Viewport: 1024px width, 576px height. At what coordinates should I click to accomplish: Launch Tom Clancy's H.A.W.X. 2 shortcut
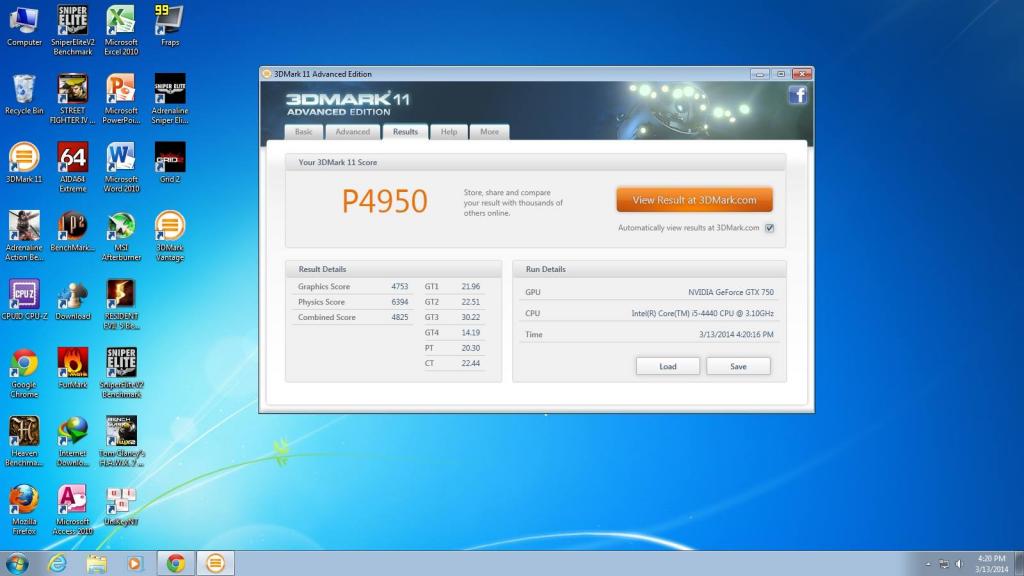click(x=121, y=441)
